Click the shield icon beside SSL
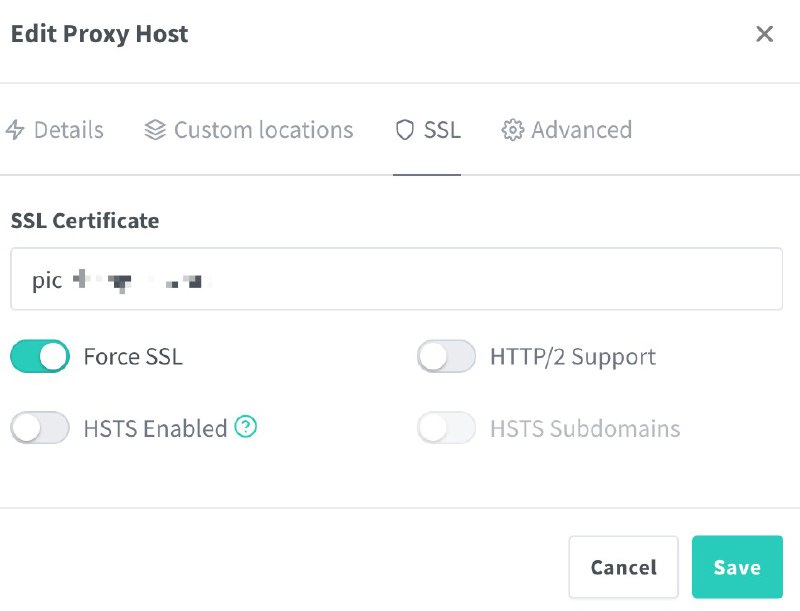Image resolution: width=800 pixels, height=611 pixels. coord(405,130)
